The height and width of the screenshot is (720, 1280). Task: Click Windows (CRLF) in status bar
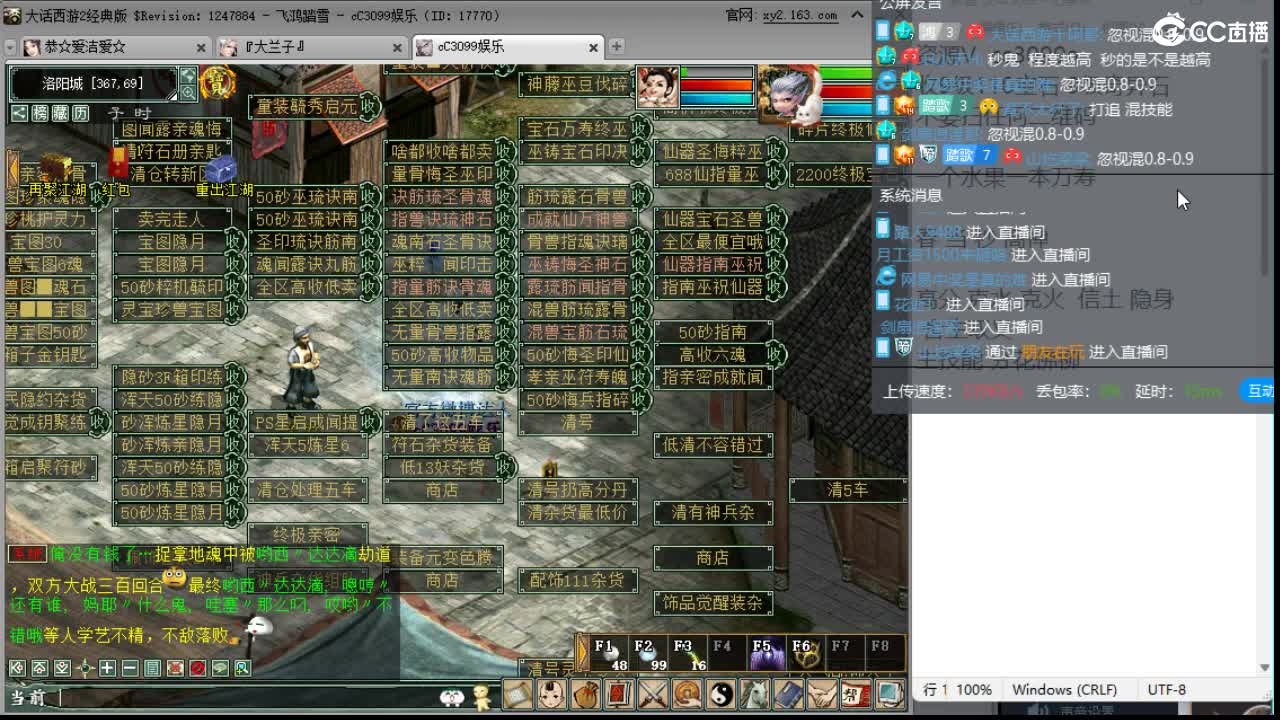(1064, 689)
